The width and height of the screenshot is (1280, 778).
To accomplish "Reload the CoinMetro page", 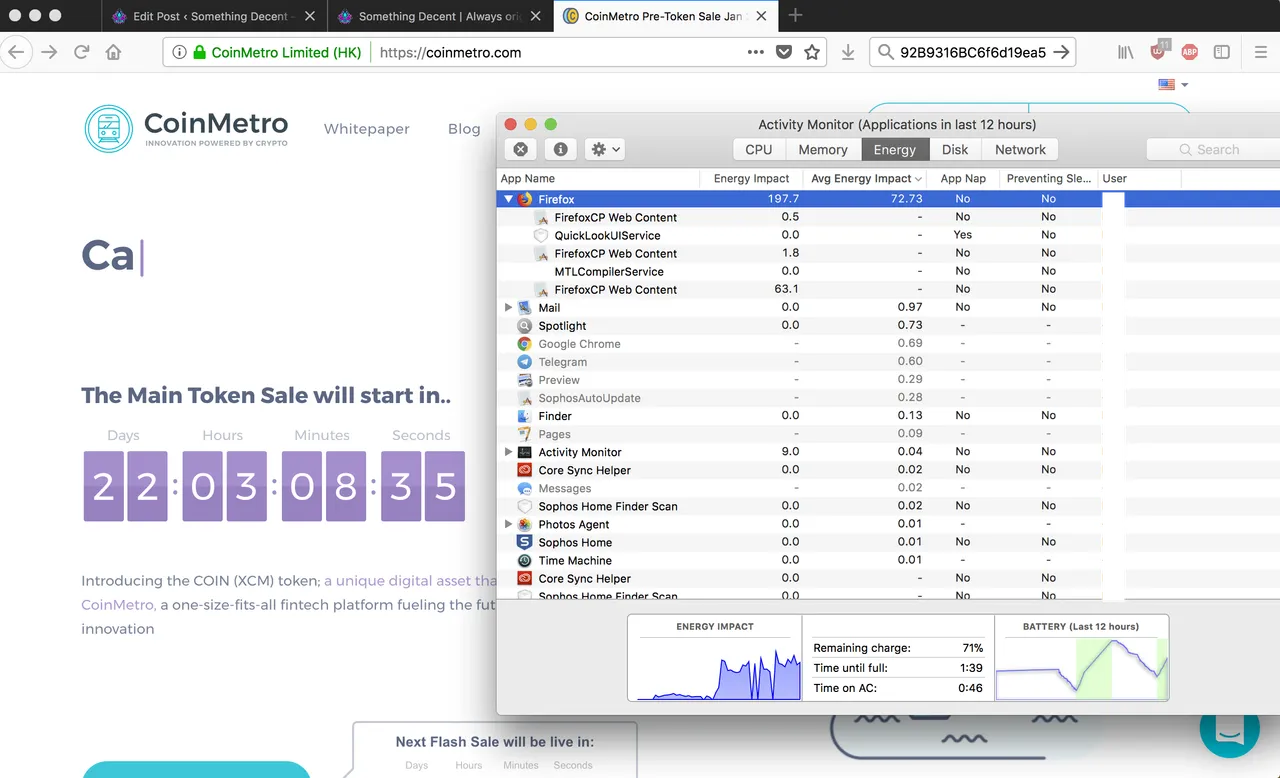I will pos(81,52).
